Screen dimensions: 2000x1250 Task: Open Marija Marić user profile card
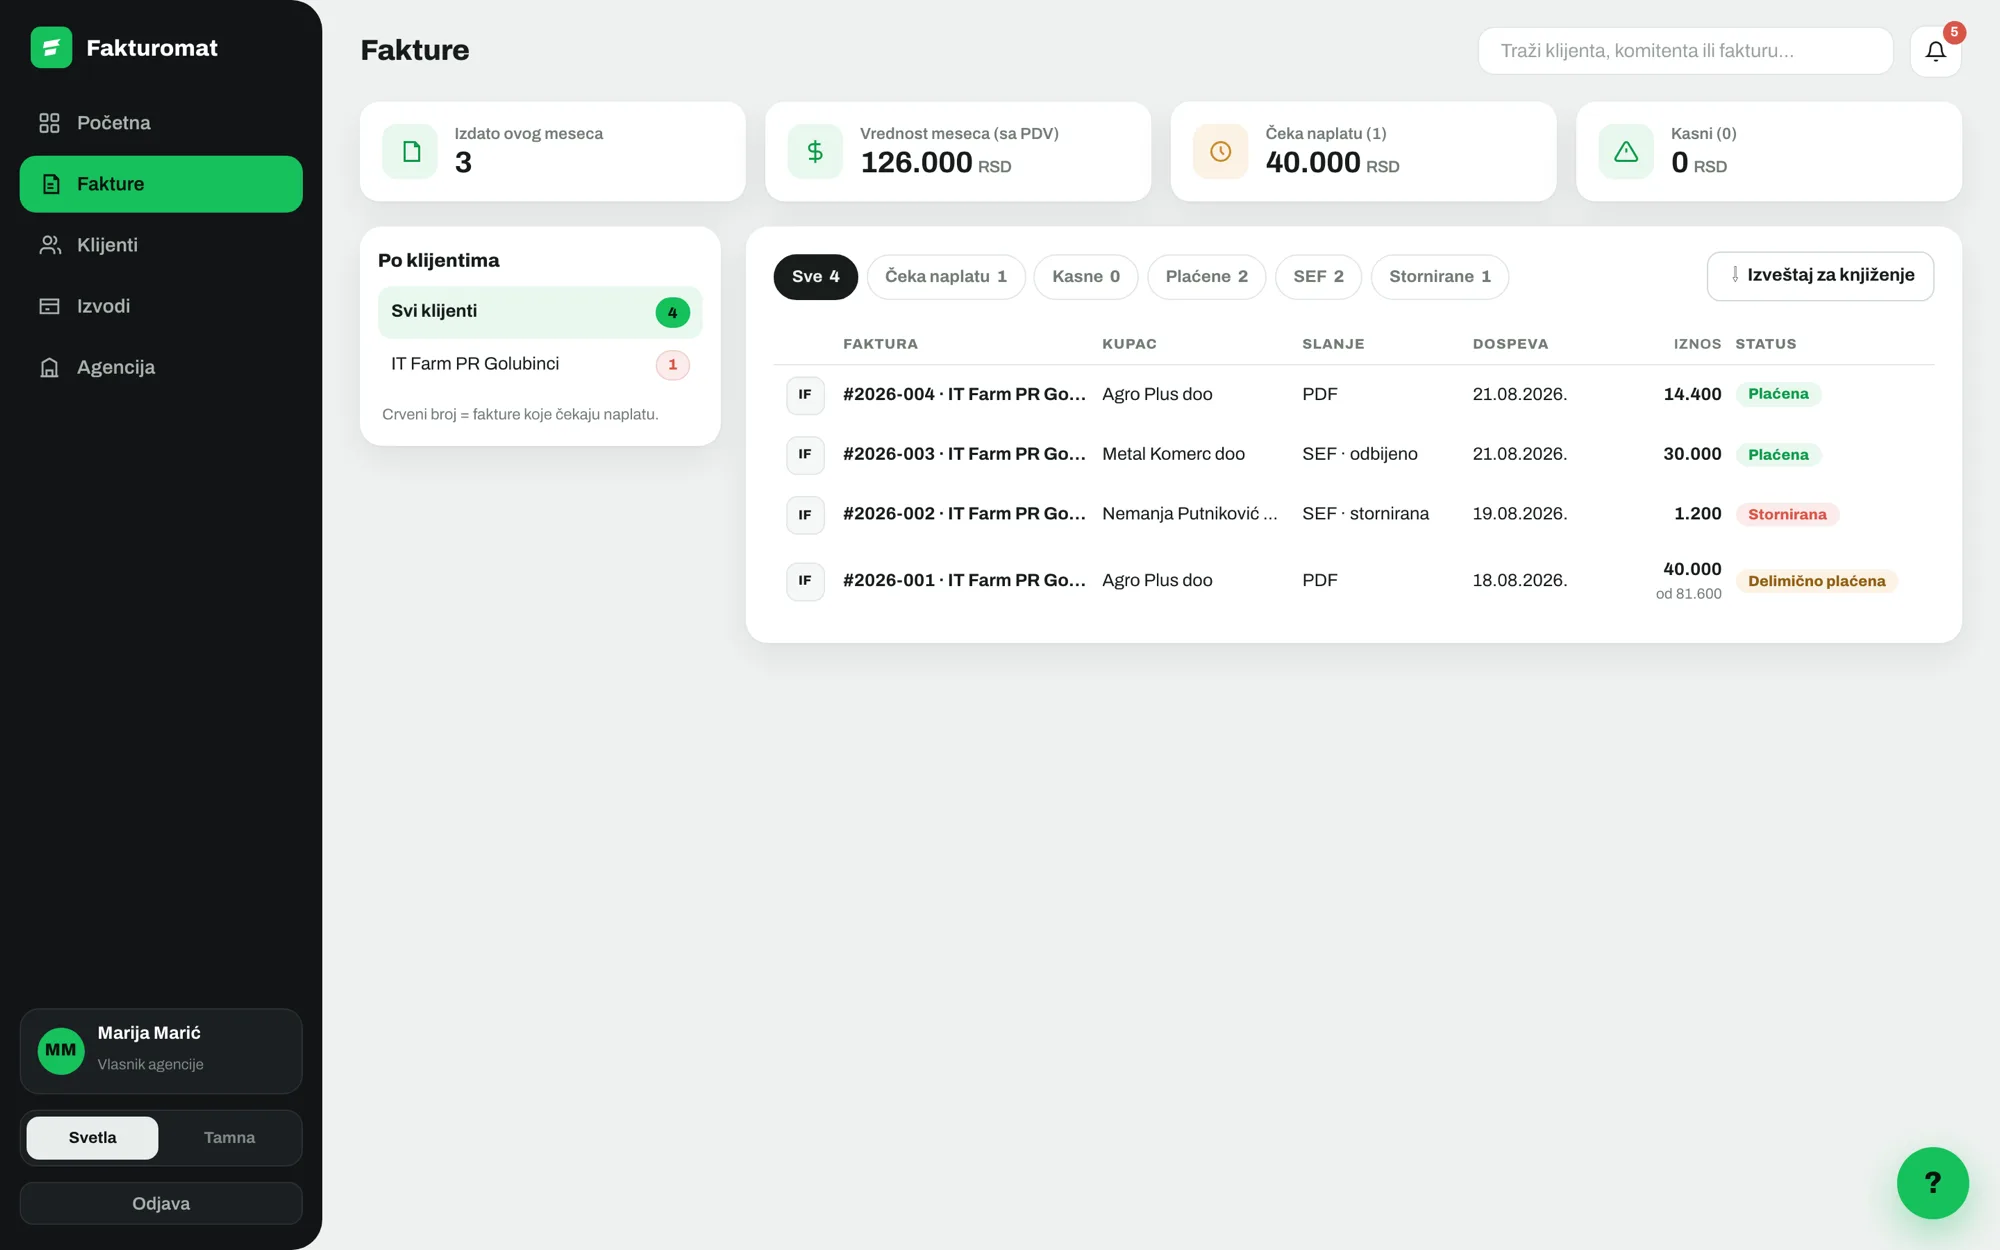coord(161,1050)
